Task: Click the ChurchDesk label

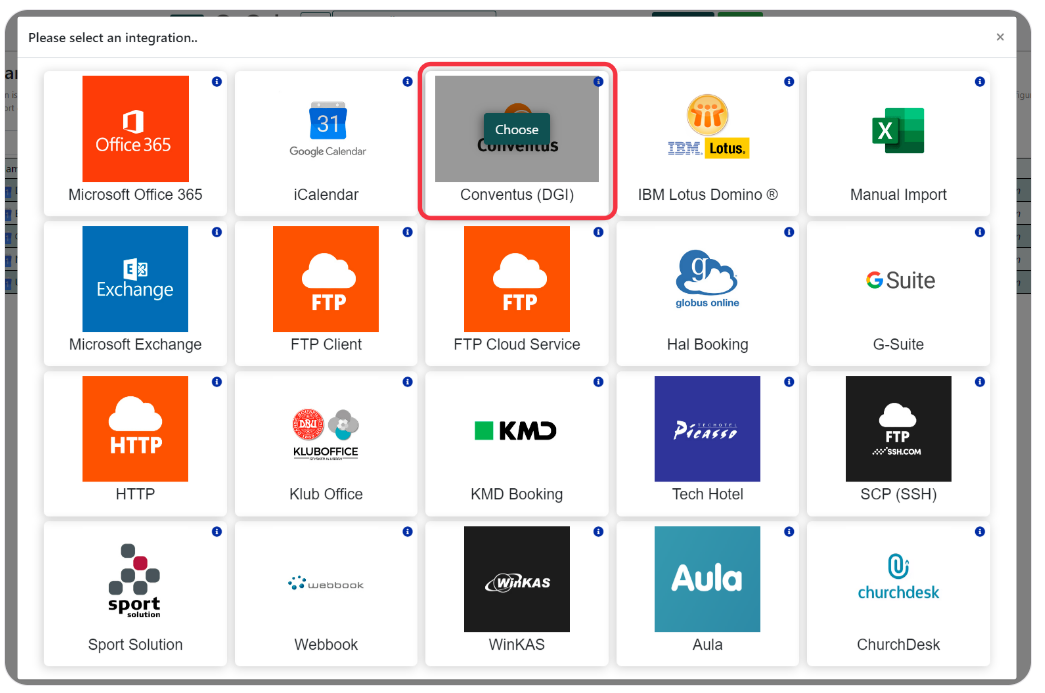Action: pyautogui.click(x=898, y=645)
